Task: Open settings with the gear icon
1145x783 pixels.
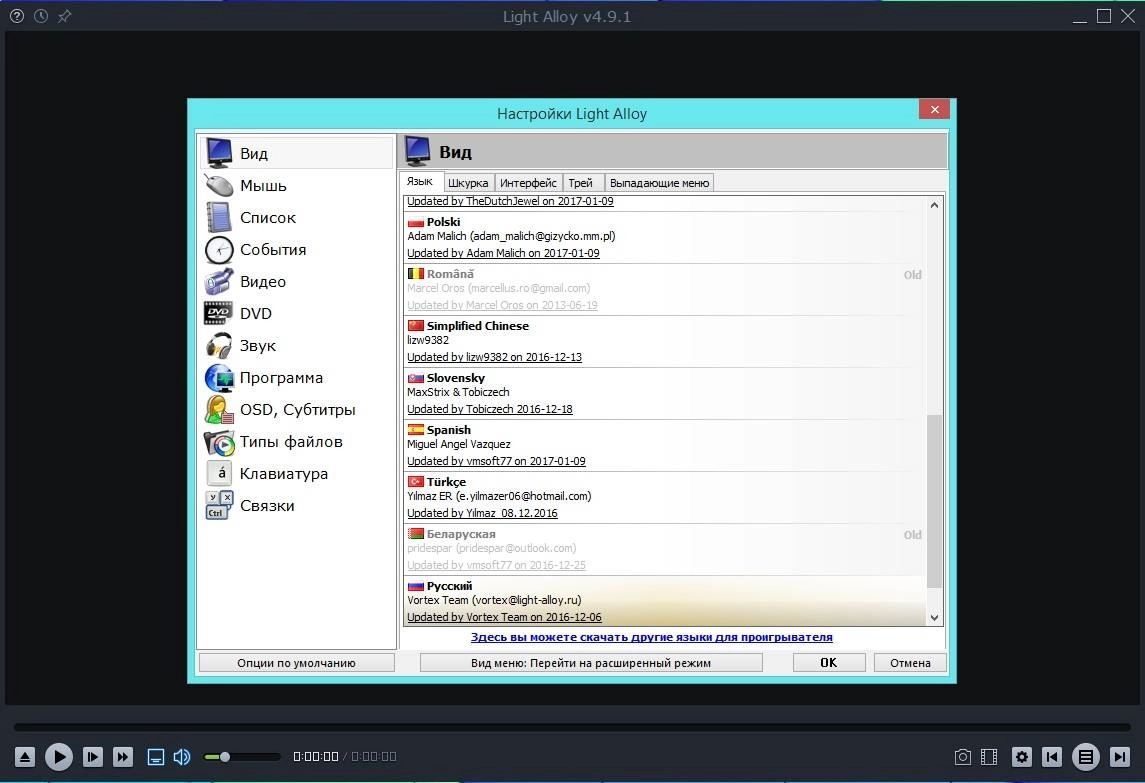Action: pyautogui.click(x=1022, y=757)
